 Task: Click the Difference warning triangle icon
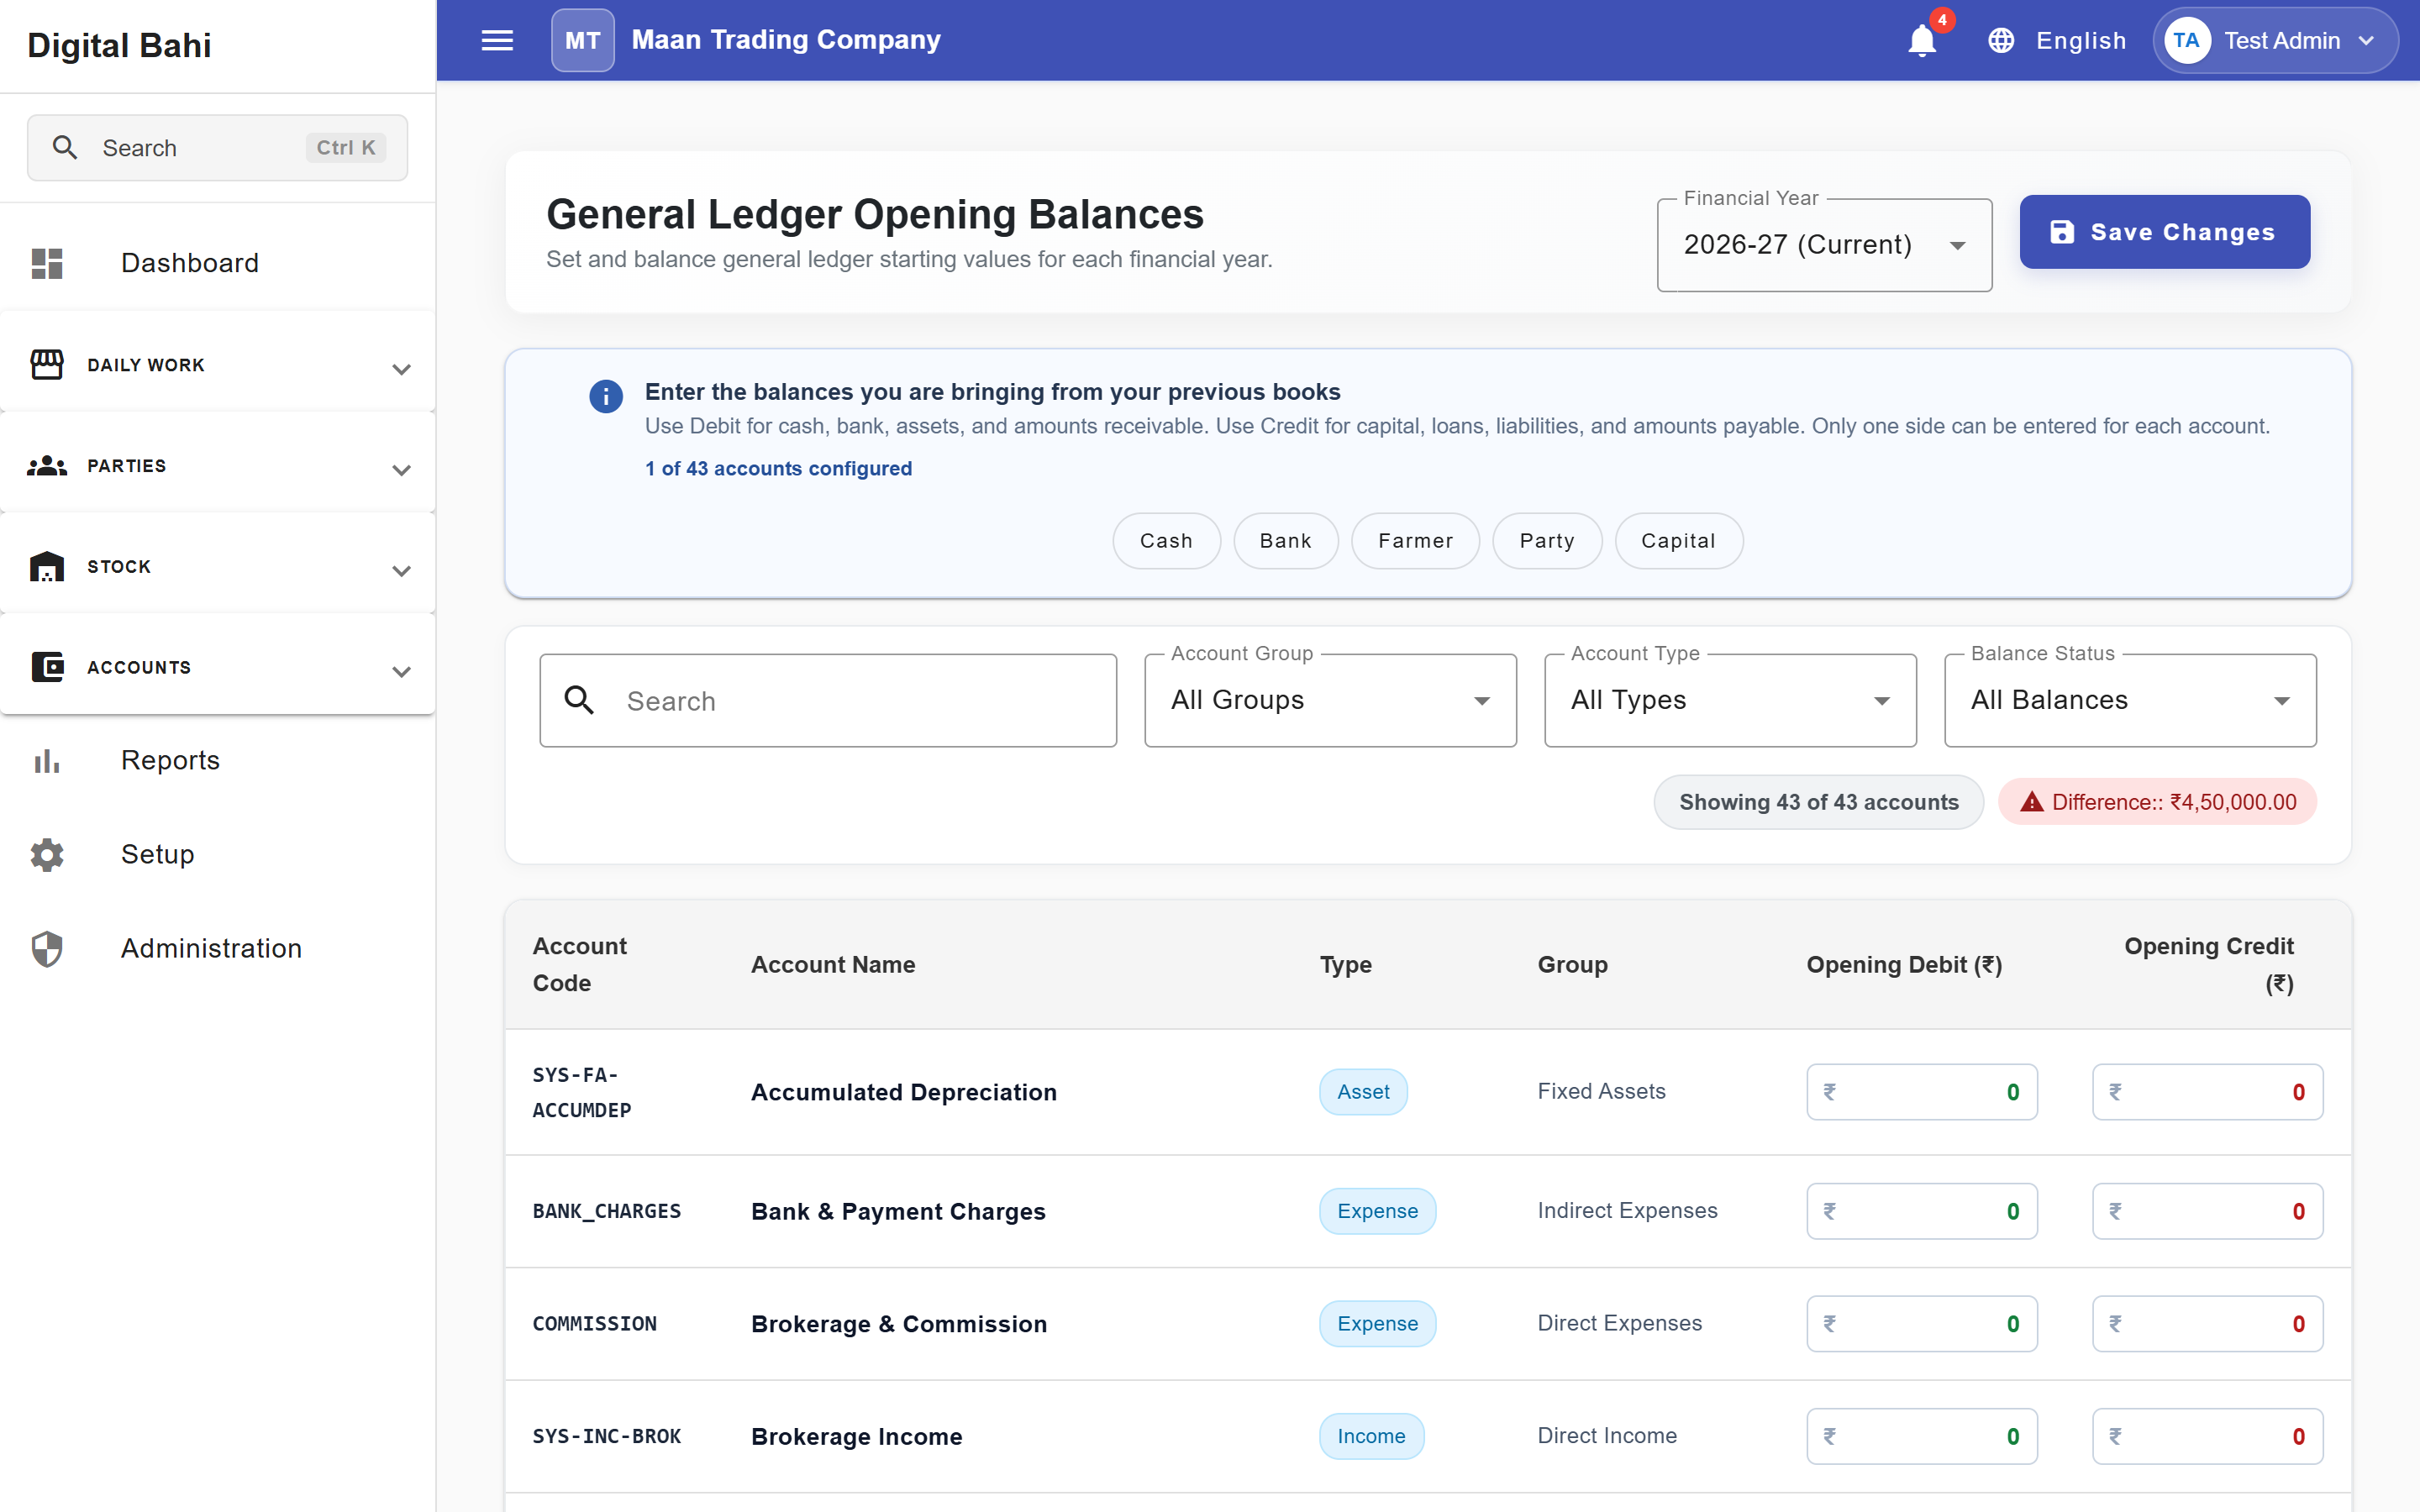pyautogui.click(x=2031, y=802)
